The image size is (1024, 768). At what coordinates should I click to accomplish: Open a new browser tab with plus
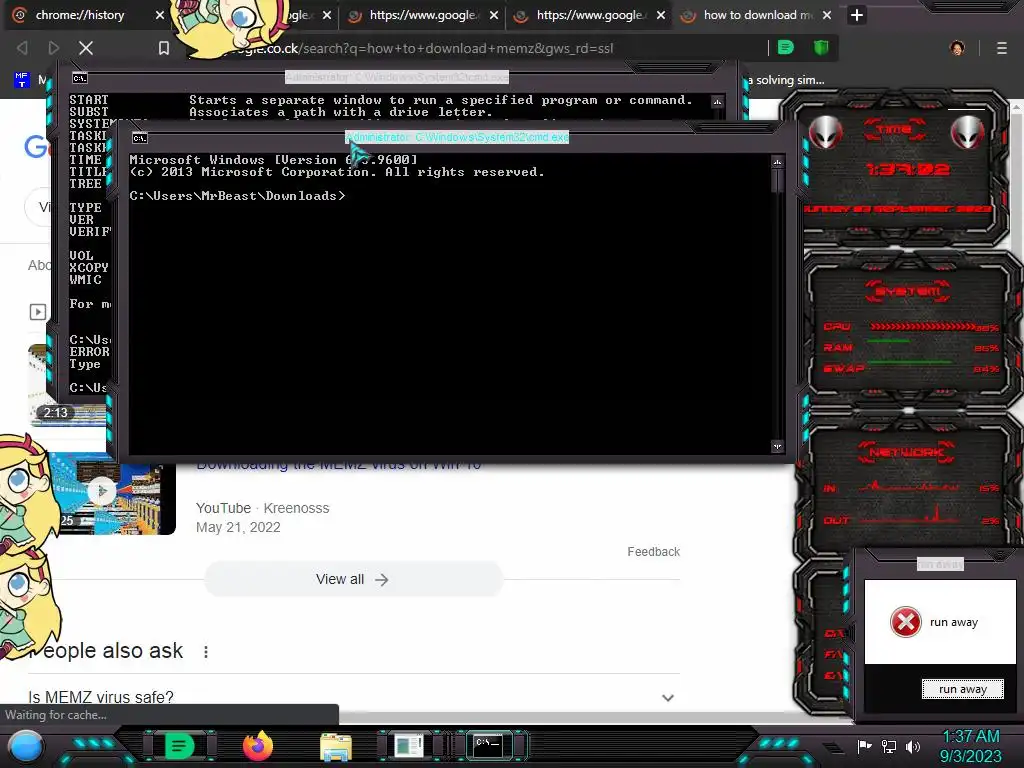(857, 15)
